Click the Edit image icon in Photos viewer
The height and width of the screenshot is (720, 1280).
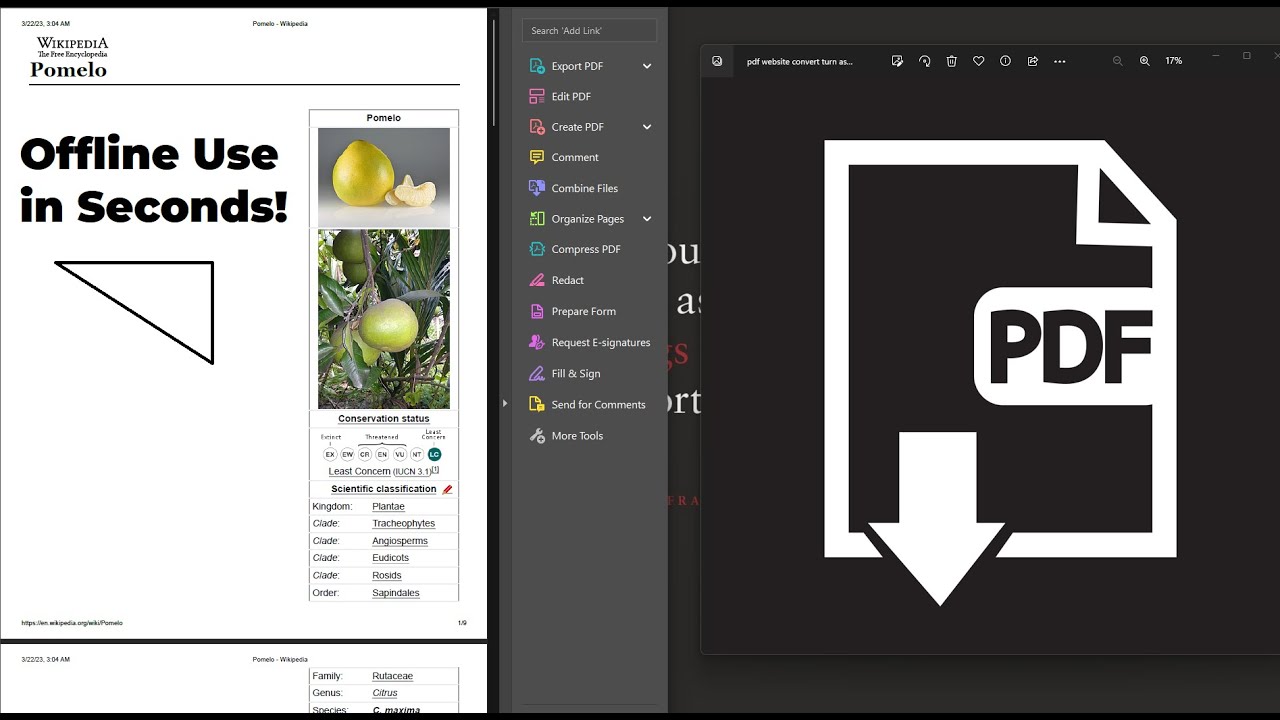pyautogui.click(x=897, y=61)
